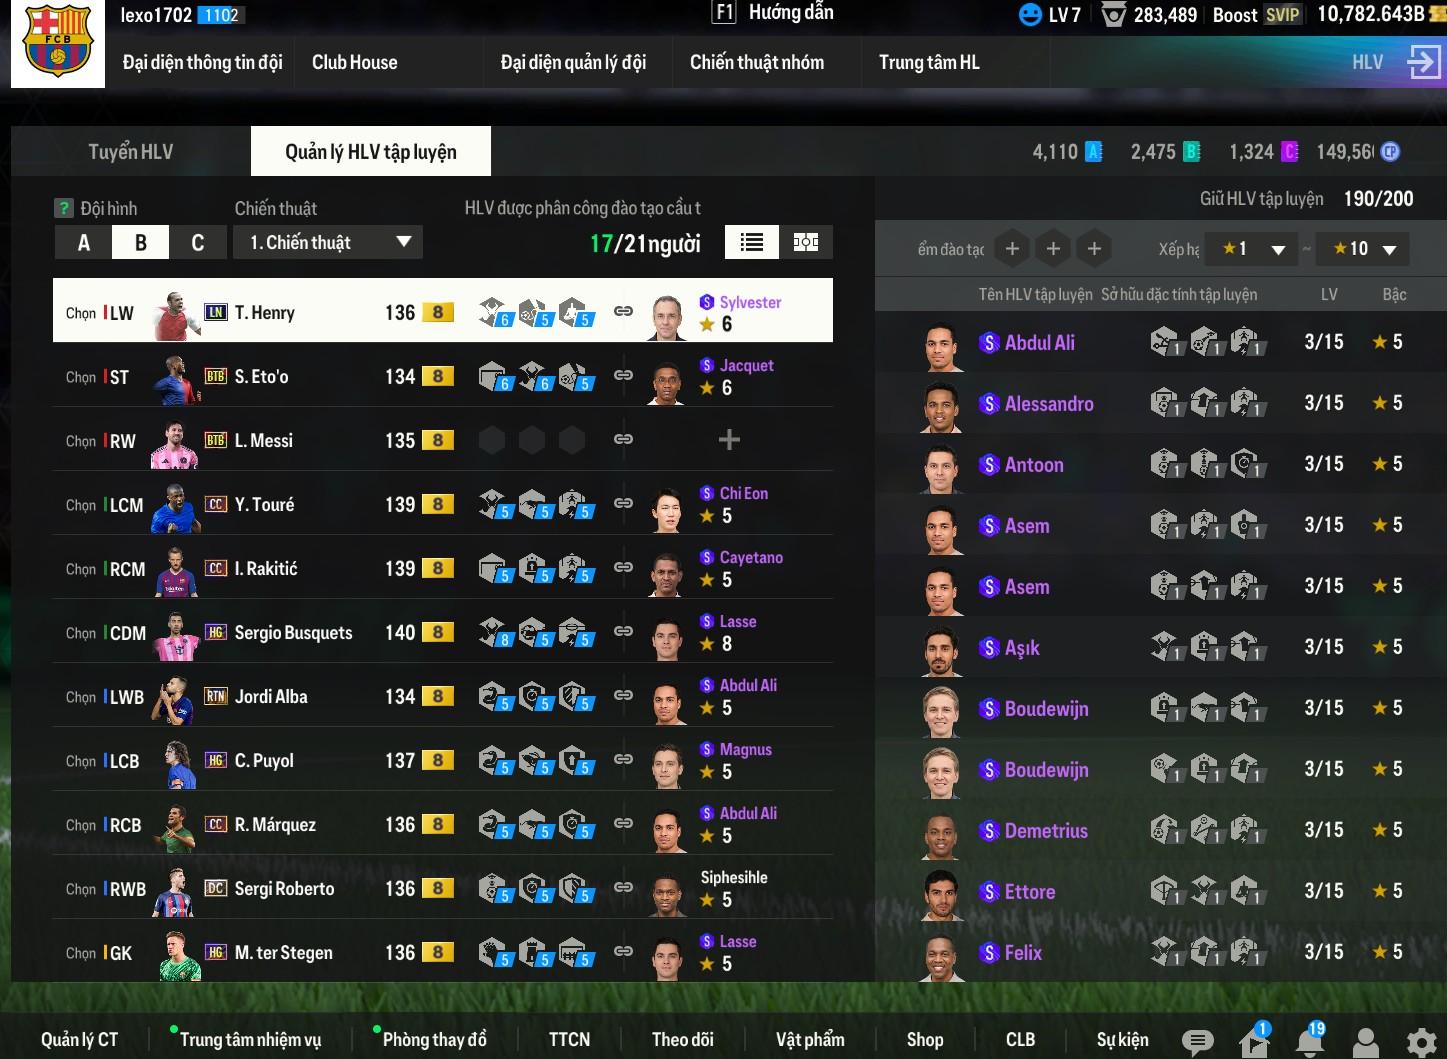Viewport: 1447px width, 1059px height.
Task: Open the chat speech bubble icon
Action: (1197, 1042)
